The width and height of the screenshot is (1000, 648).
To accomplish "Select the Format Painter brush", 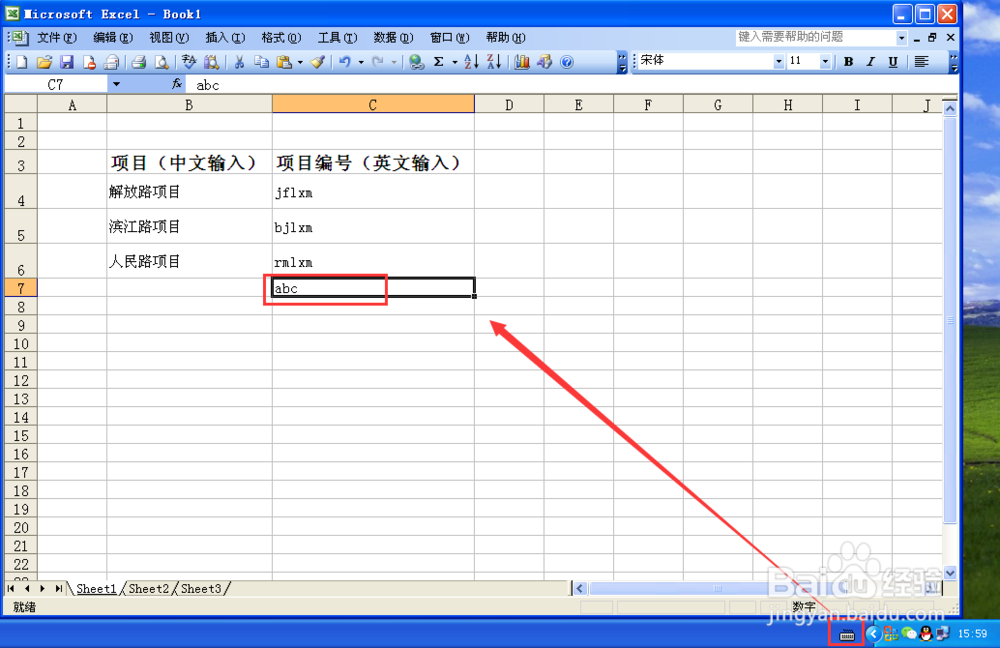I will (x=317, y=62).
